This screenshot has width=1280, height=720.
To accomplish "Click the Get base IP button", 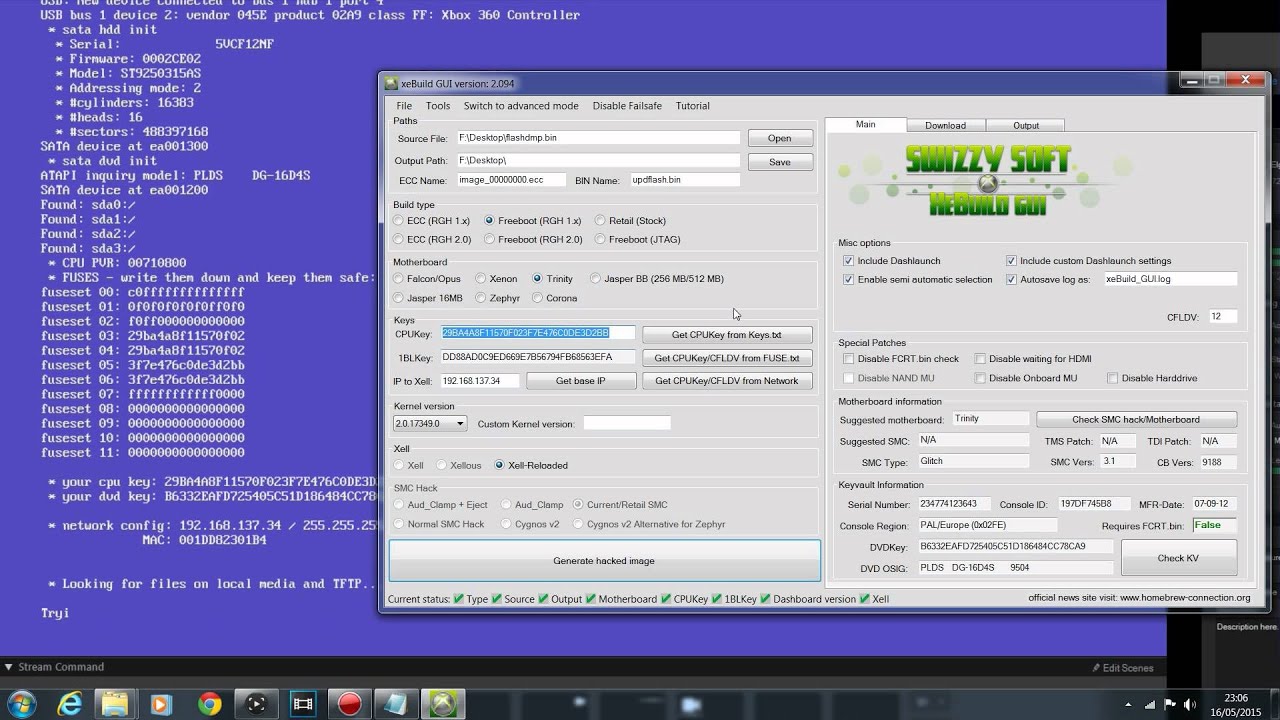I will (x=581, y=381).
